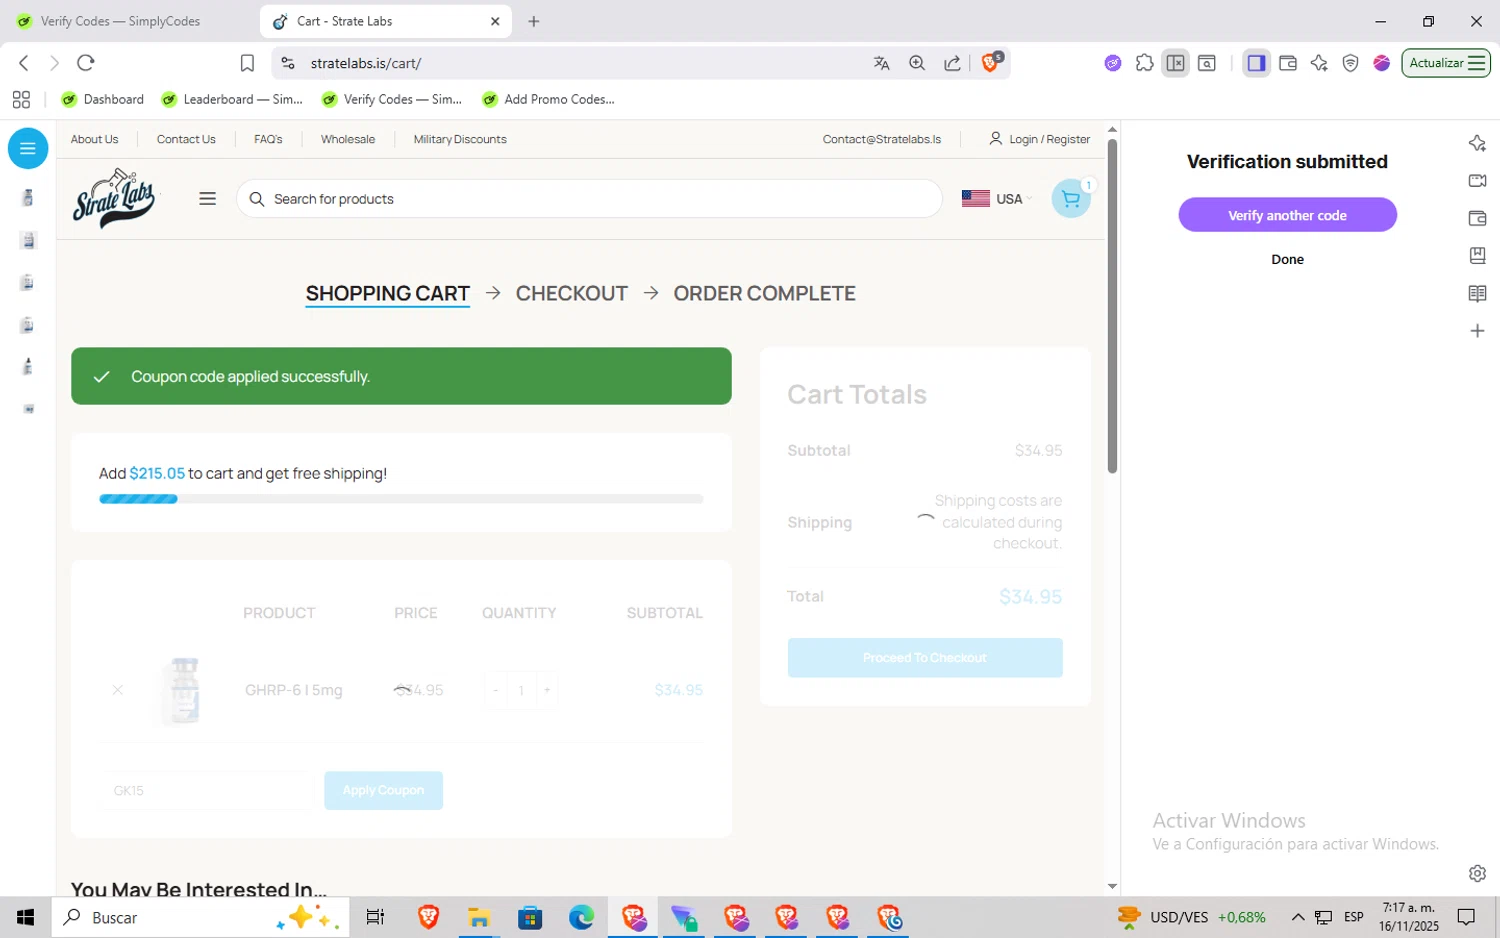The image size is (1500, 938).
Task: Go to the CHECKOUT step heading
Action: pyautogui.click(x=572, y=293)
